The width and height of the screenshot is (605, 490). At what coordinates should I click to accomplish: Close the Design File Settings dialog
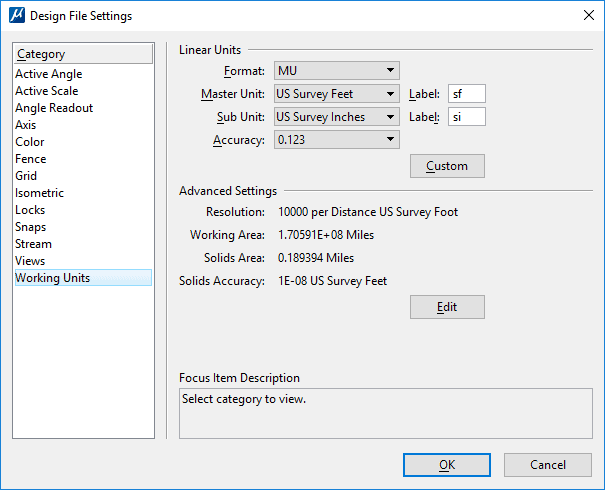coord(585,16)
